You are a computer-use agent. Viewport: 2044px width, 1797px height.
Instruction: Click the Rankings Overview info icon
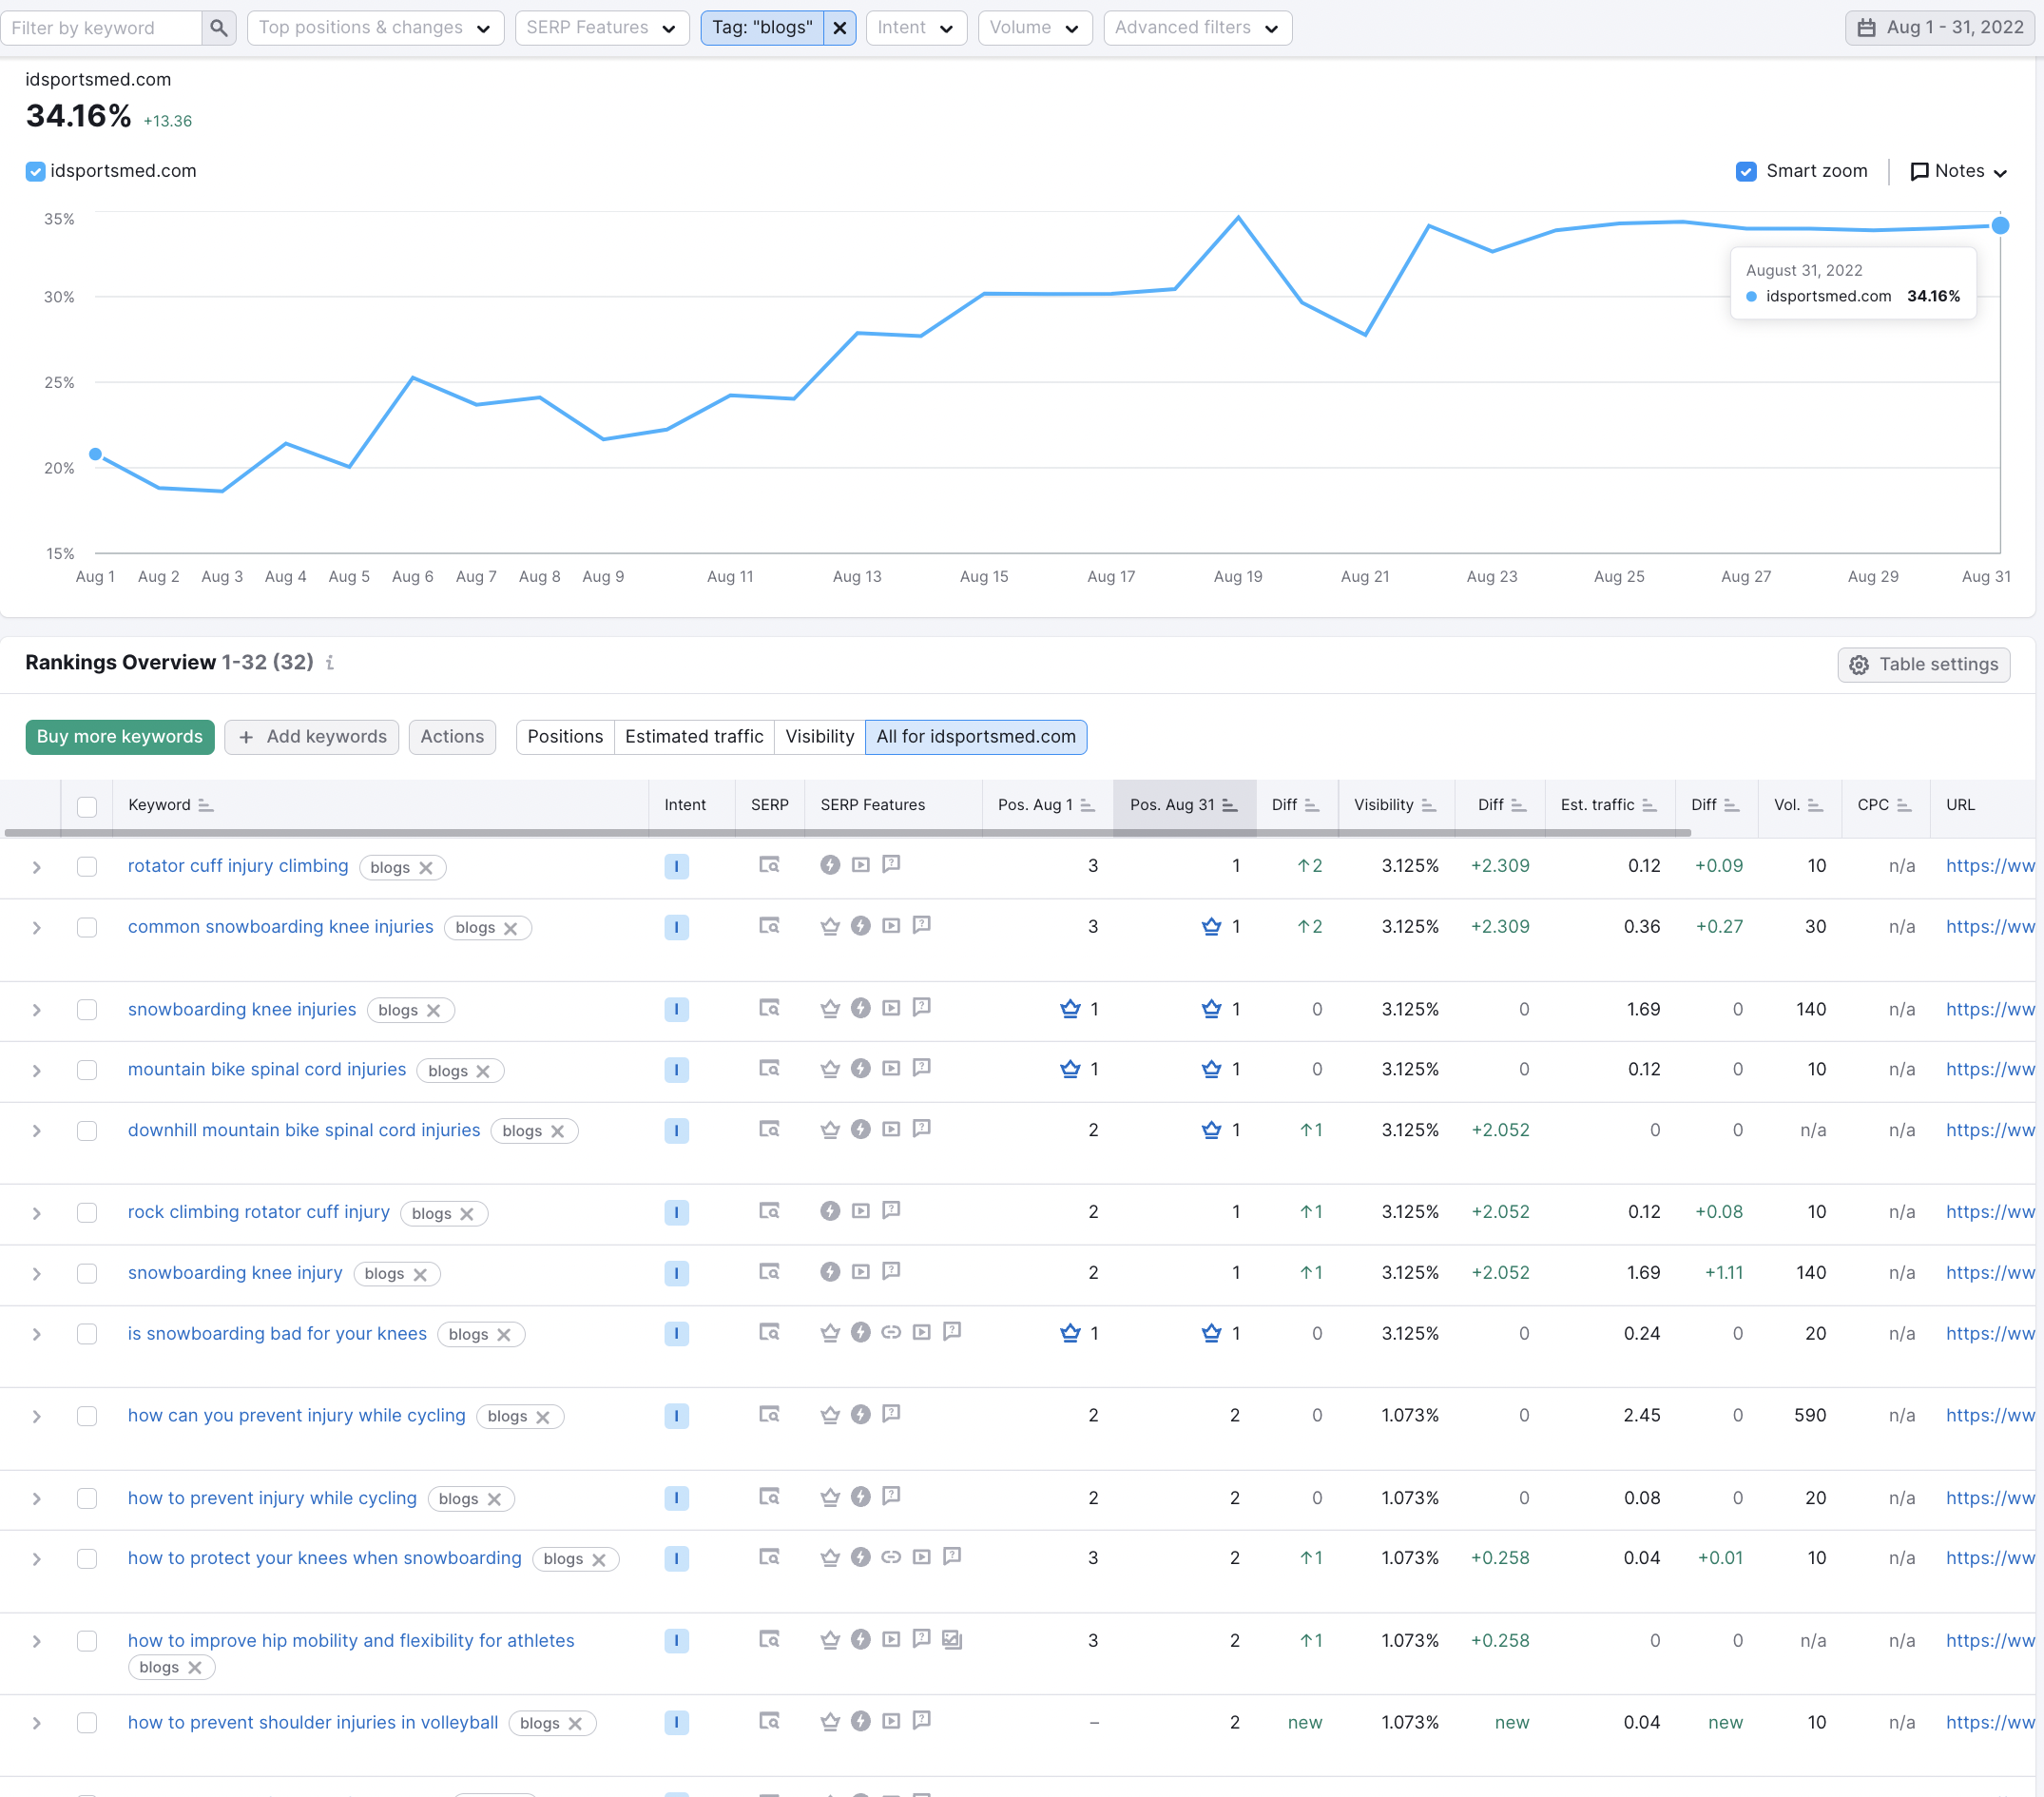pyautogui.click(x=329, y=662)
